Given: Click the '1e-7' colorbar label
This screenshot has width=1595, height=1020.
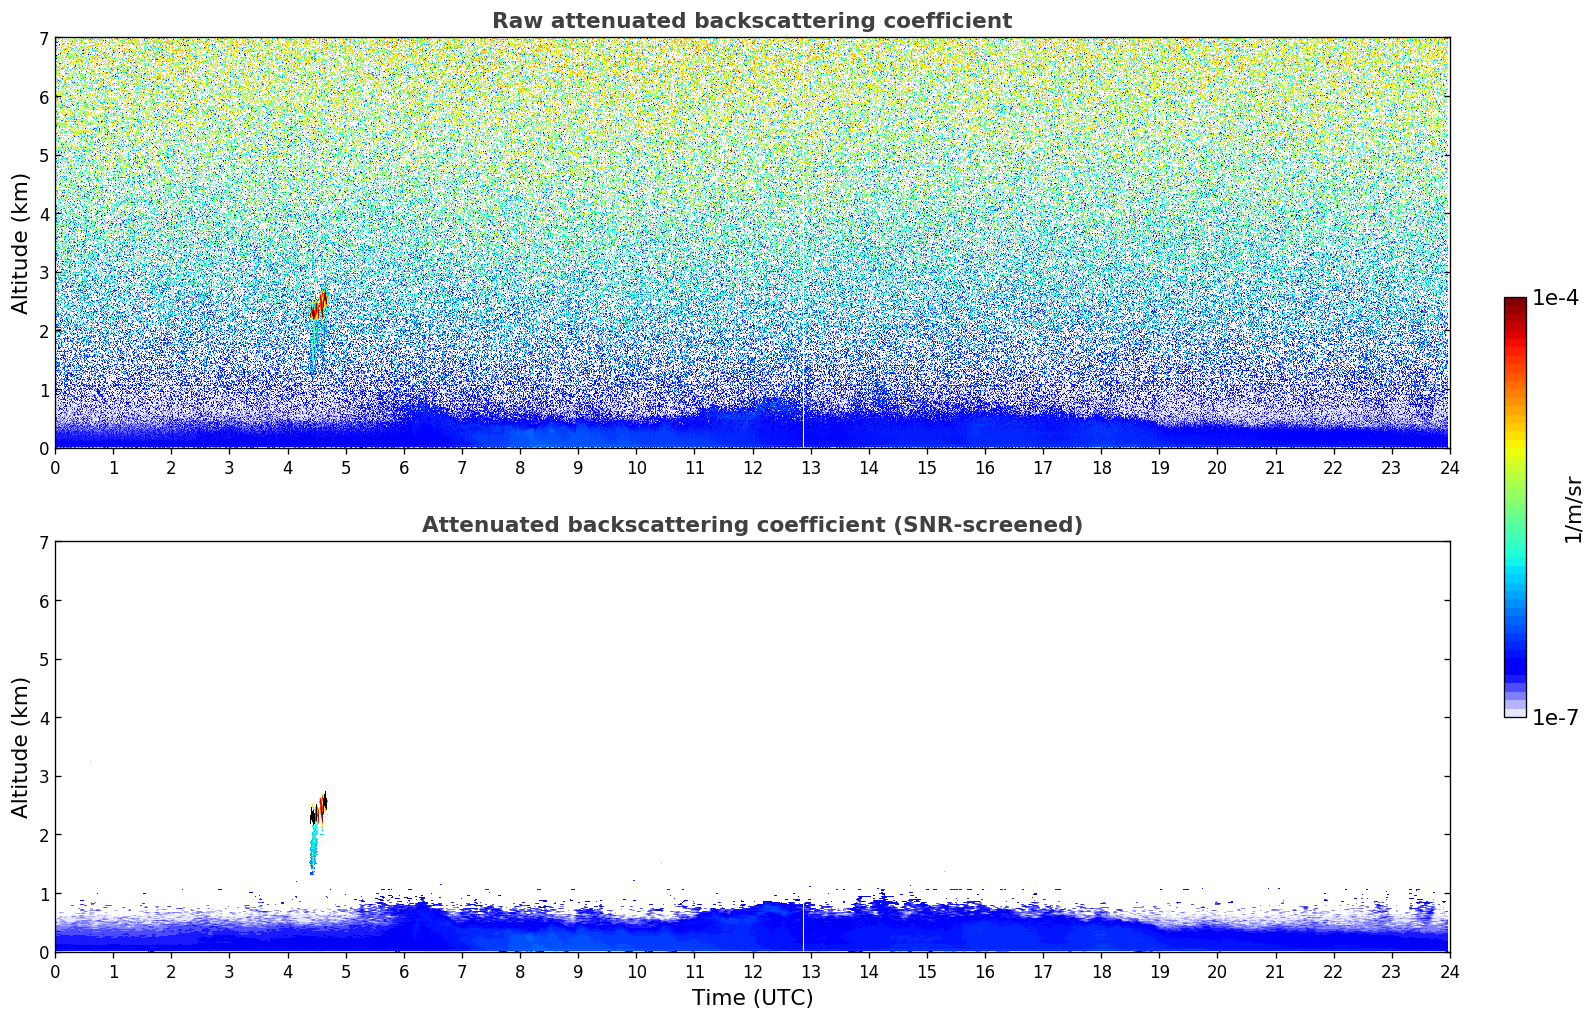Looking at the screenshot, I should coord(1555,718).
